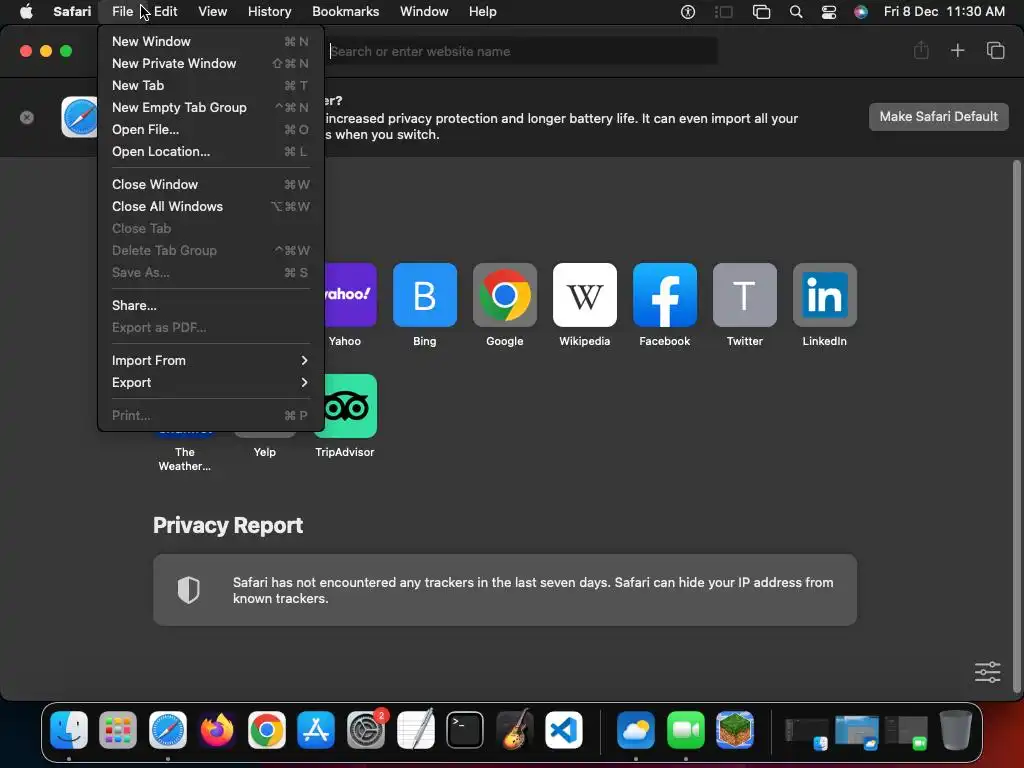Launch Finder from the Dock
This screenshot has width=1024, height=768.
[x=69, y=729]
